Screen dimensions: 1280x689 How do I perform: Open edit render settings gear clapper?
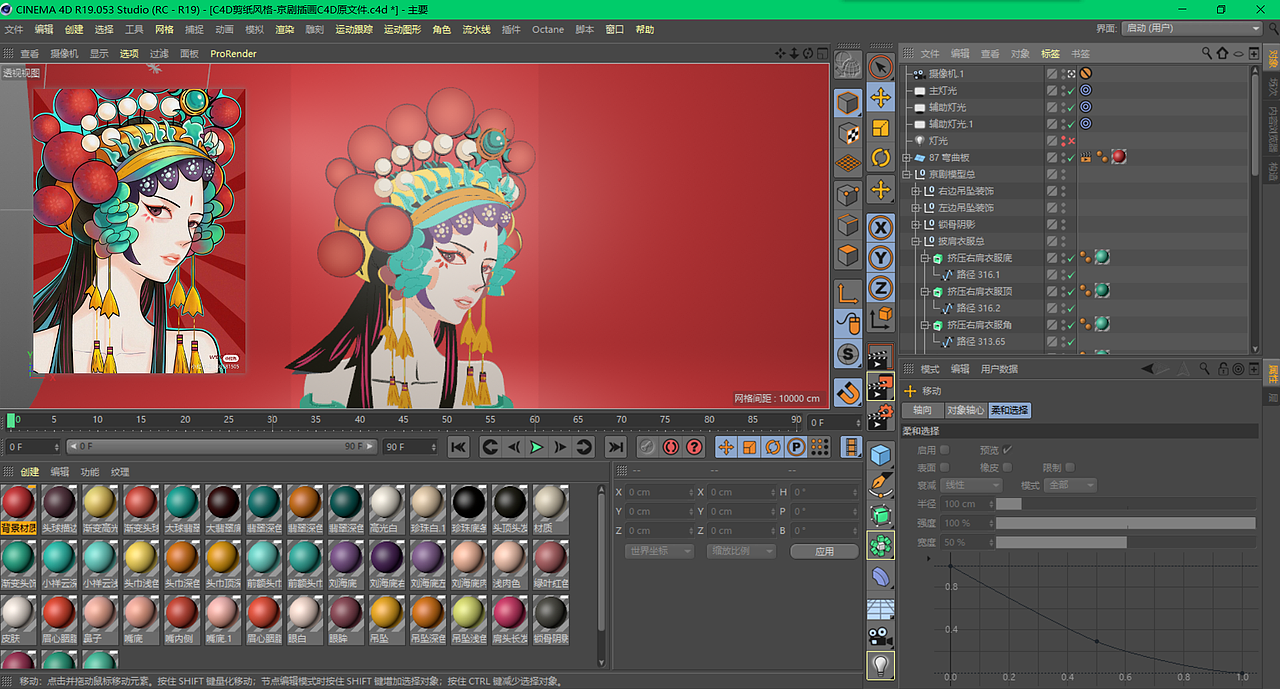[x=880, y=415]
